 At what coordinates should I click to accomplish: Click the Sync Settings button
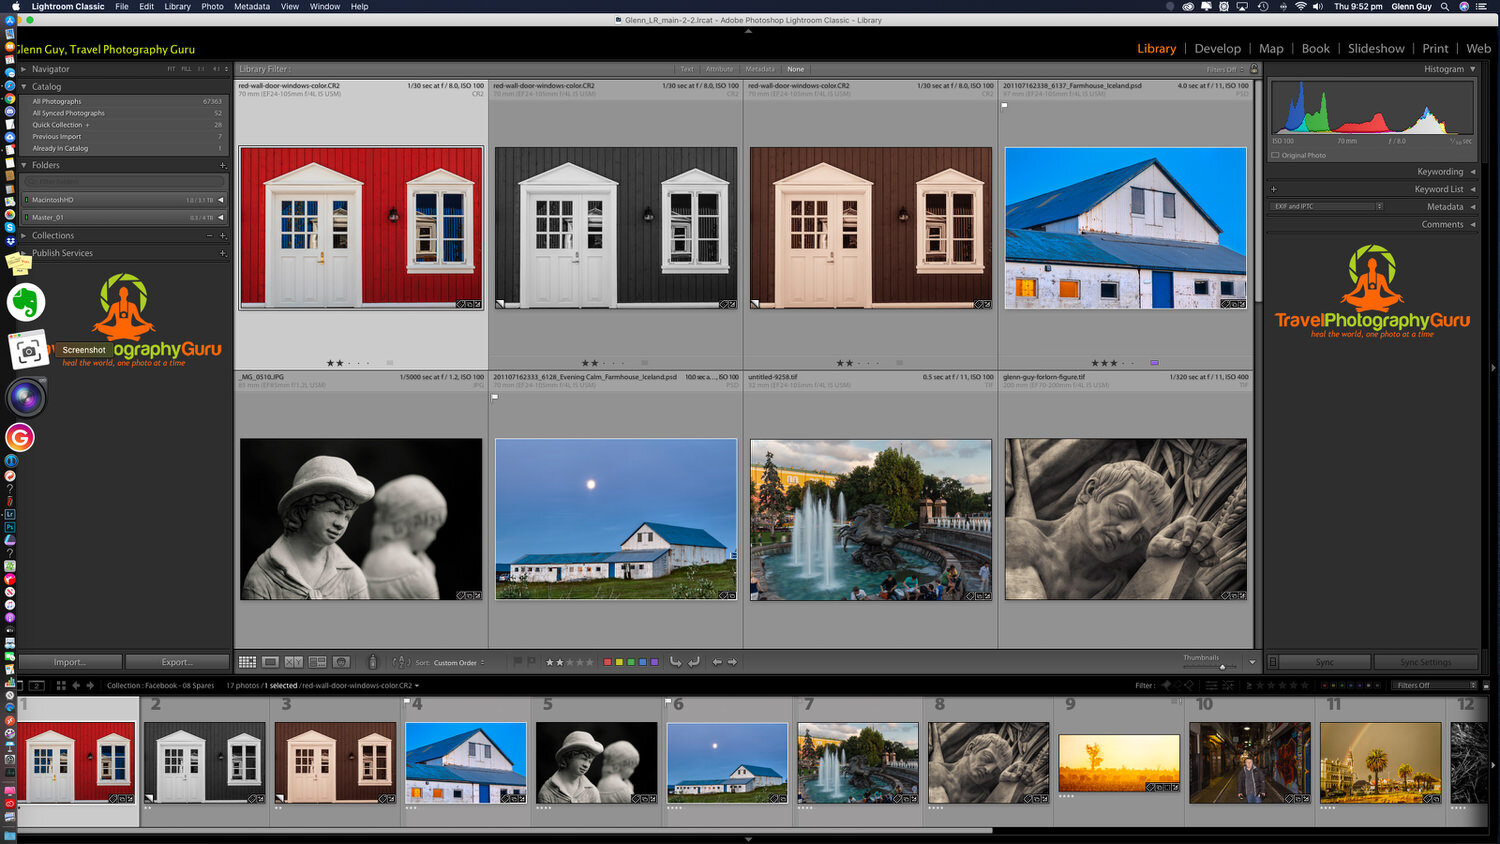(x=1426, y=662)
